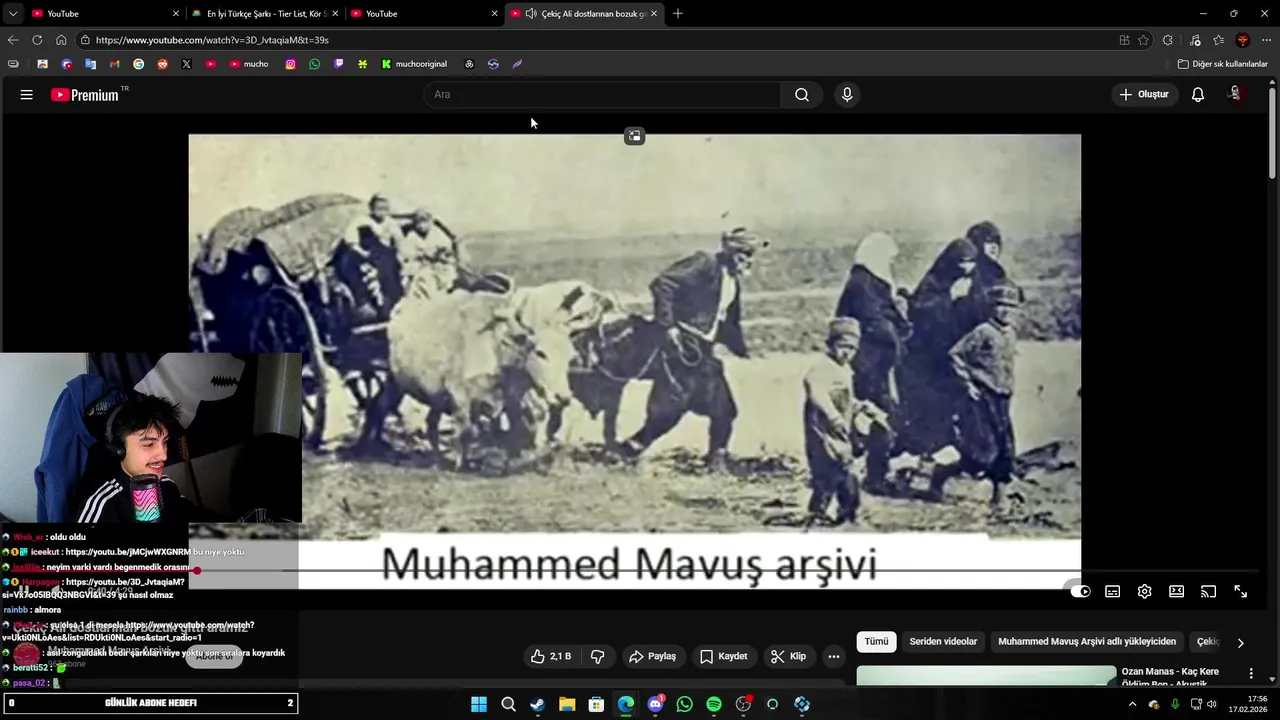This screenshot has height=720, width=1280.
Task: Cast video with Play on TV icon
Action: pyautogui.click(x=1208, y=592)
